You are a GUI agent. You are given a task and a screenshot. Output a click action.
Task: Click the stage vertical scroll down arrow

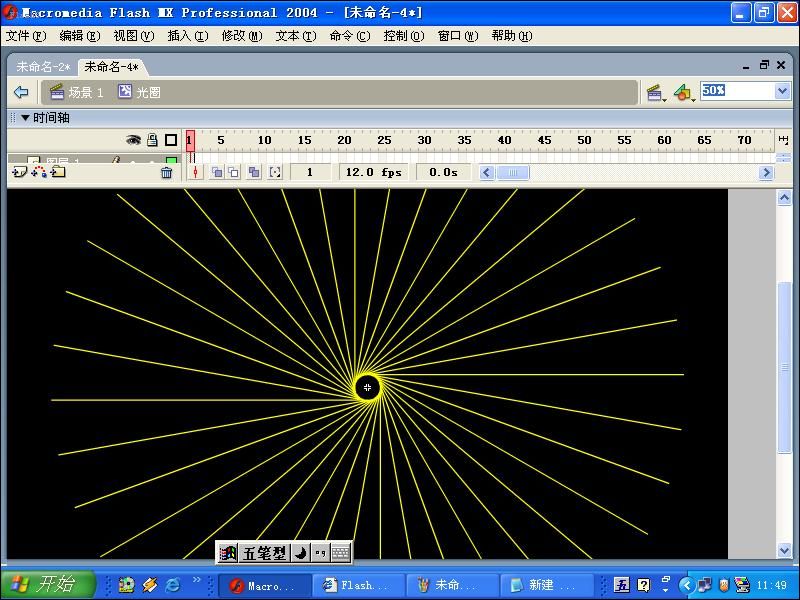(784, 550)
